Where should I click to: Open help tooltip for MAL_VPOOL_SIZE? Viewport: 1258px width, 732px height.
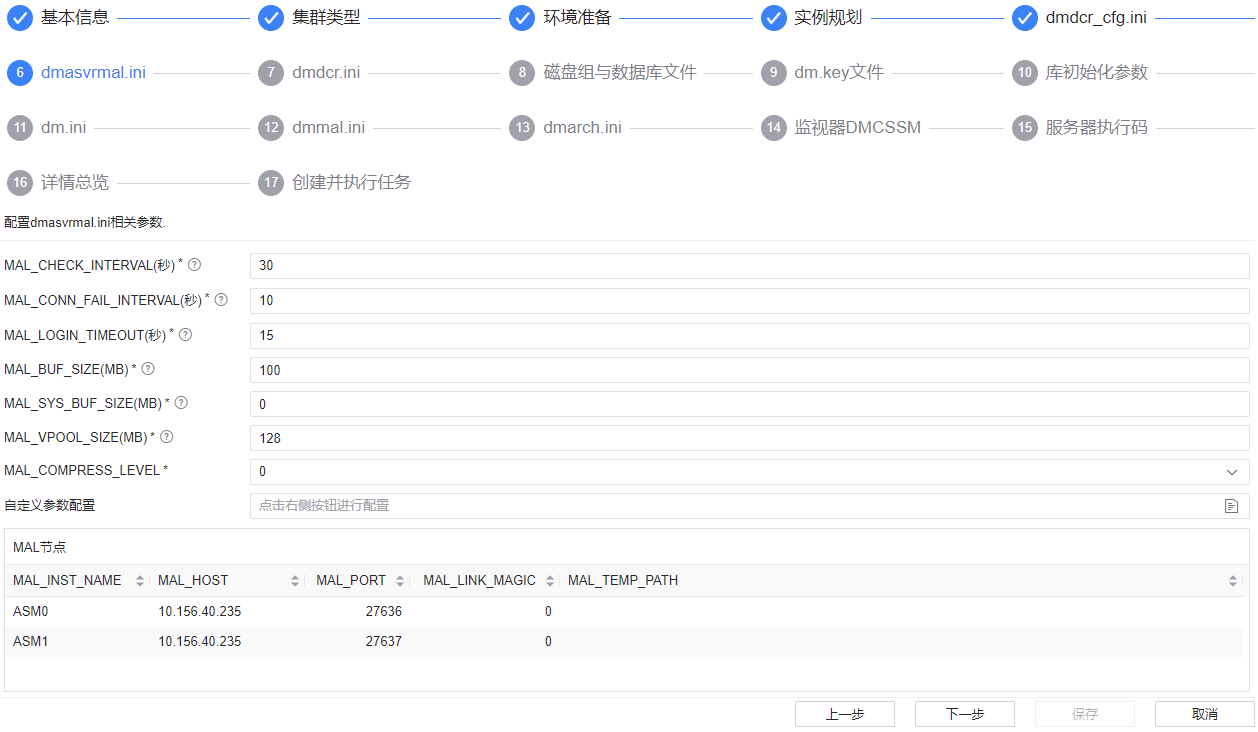click(167, 437)
